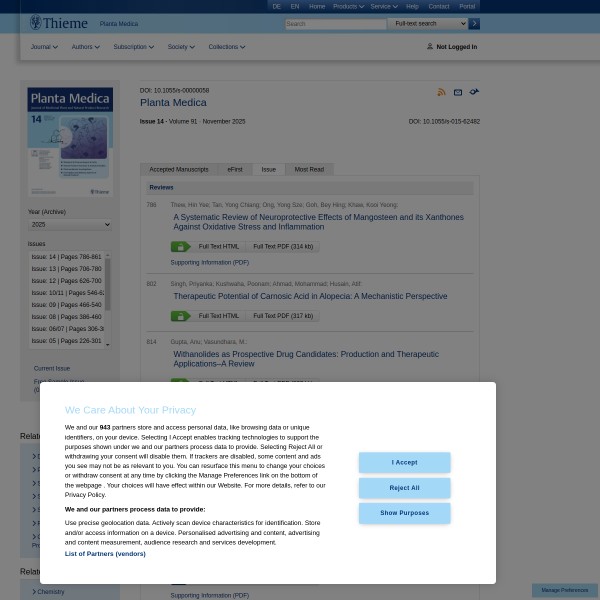This screenshot has height=600, width=600.
Task: Open the Authors navigation menu
Action: (x=85, y=47)
